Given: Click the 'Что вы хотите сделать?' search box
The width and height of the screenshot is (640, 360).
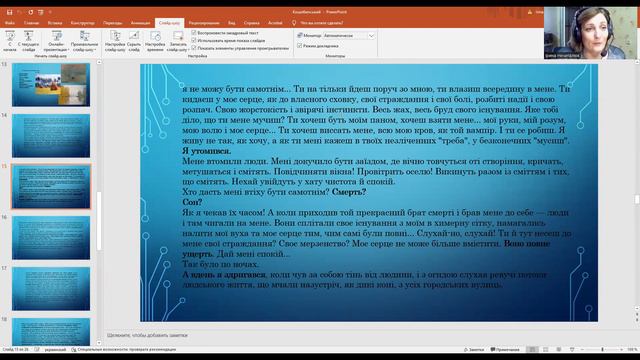Looking at the screenshot, I should (322, 23).
